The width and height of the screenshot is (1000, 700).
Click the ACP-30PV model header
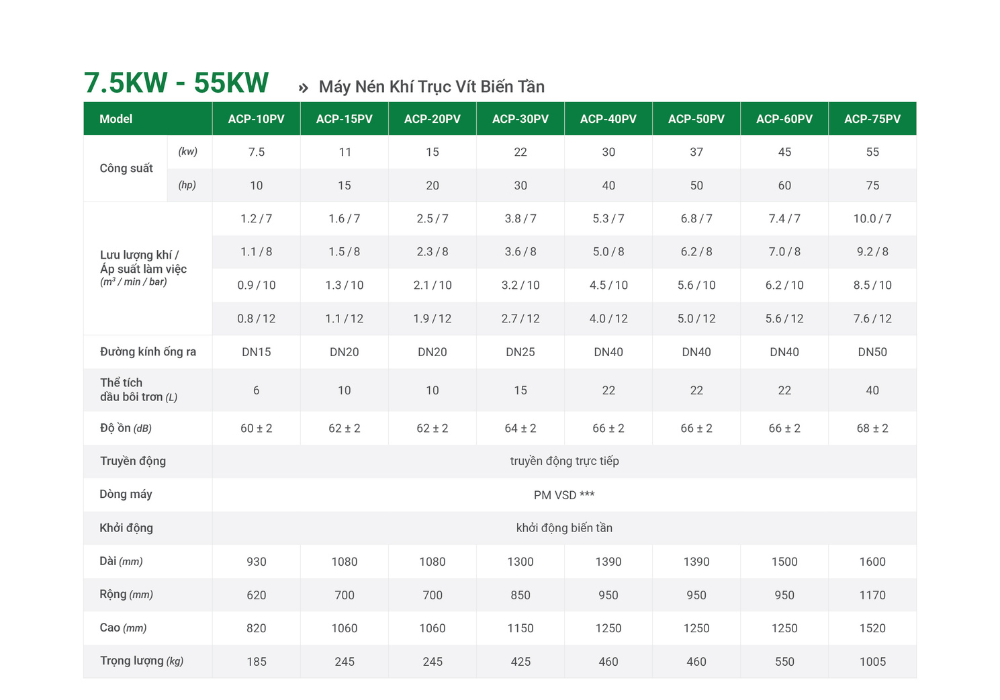[520, 119]
